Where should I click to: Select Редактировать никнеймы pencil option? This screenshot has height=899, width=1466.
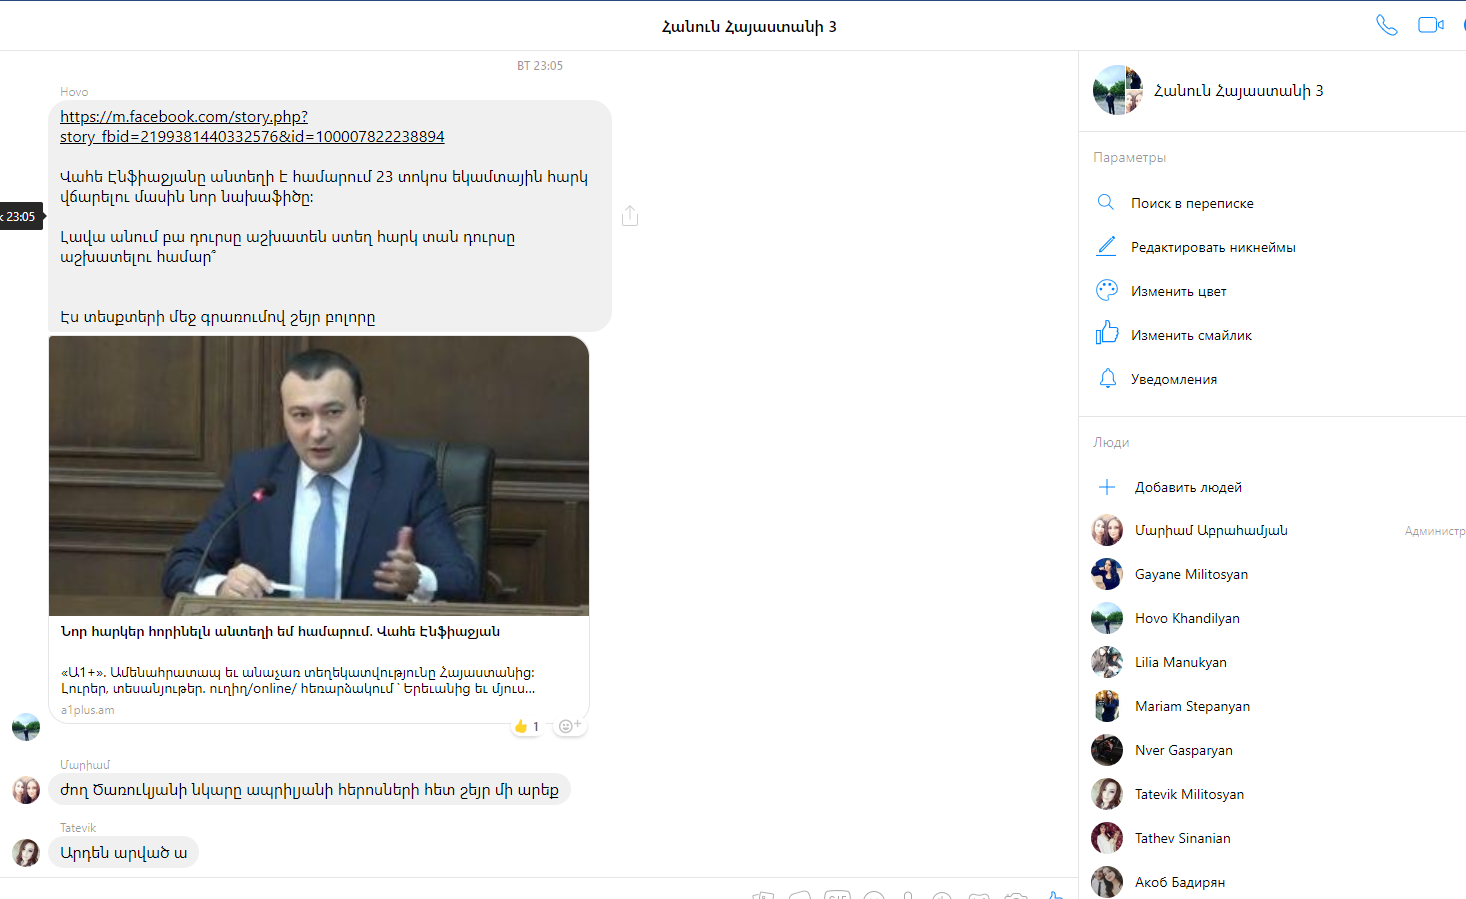[x=1212, y=247]
